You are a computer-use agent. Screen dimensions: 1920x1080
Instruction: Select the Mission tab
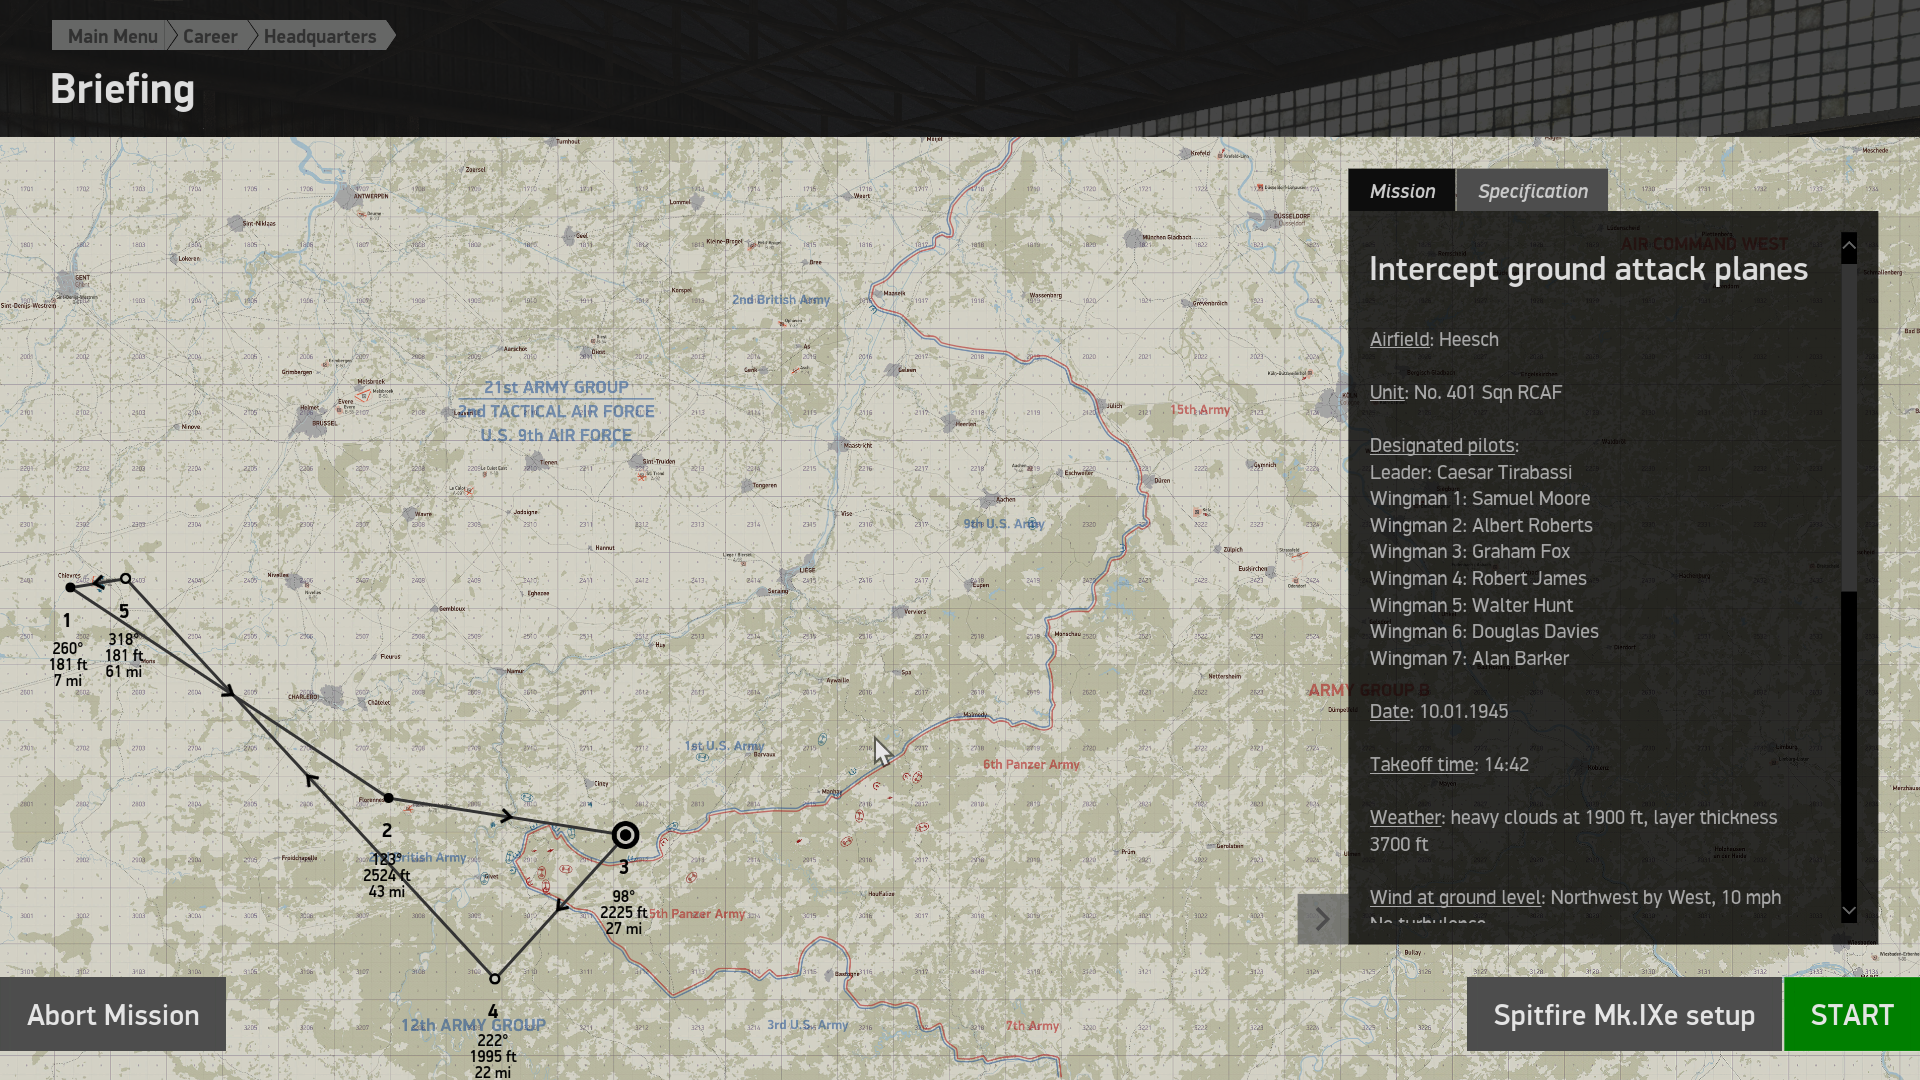(1402, 191)
